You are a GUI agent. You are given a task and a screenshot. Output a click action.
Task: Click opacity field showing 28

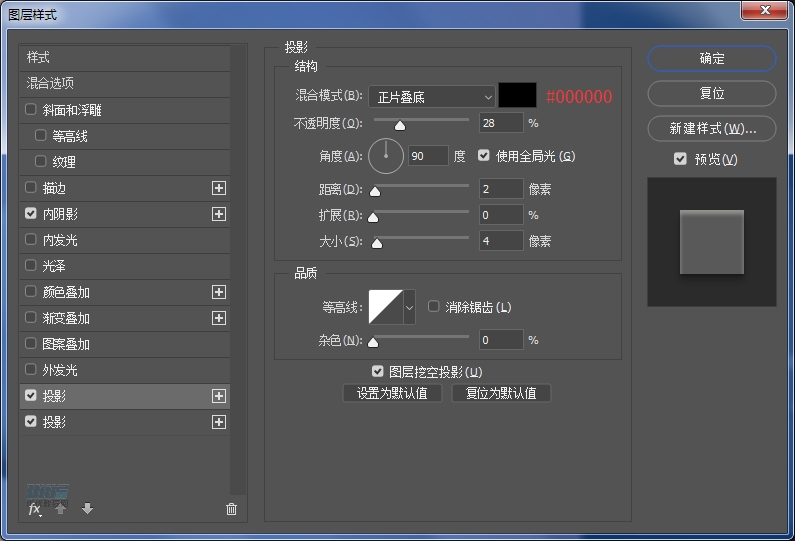coord(501,123)
